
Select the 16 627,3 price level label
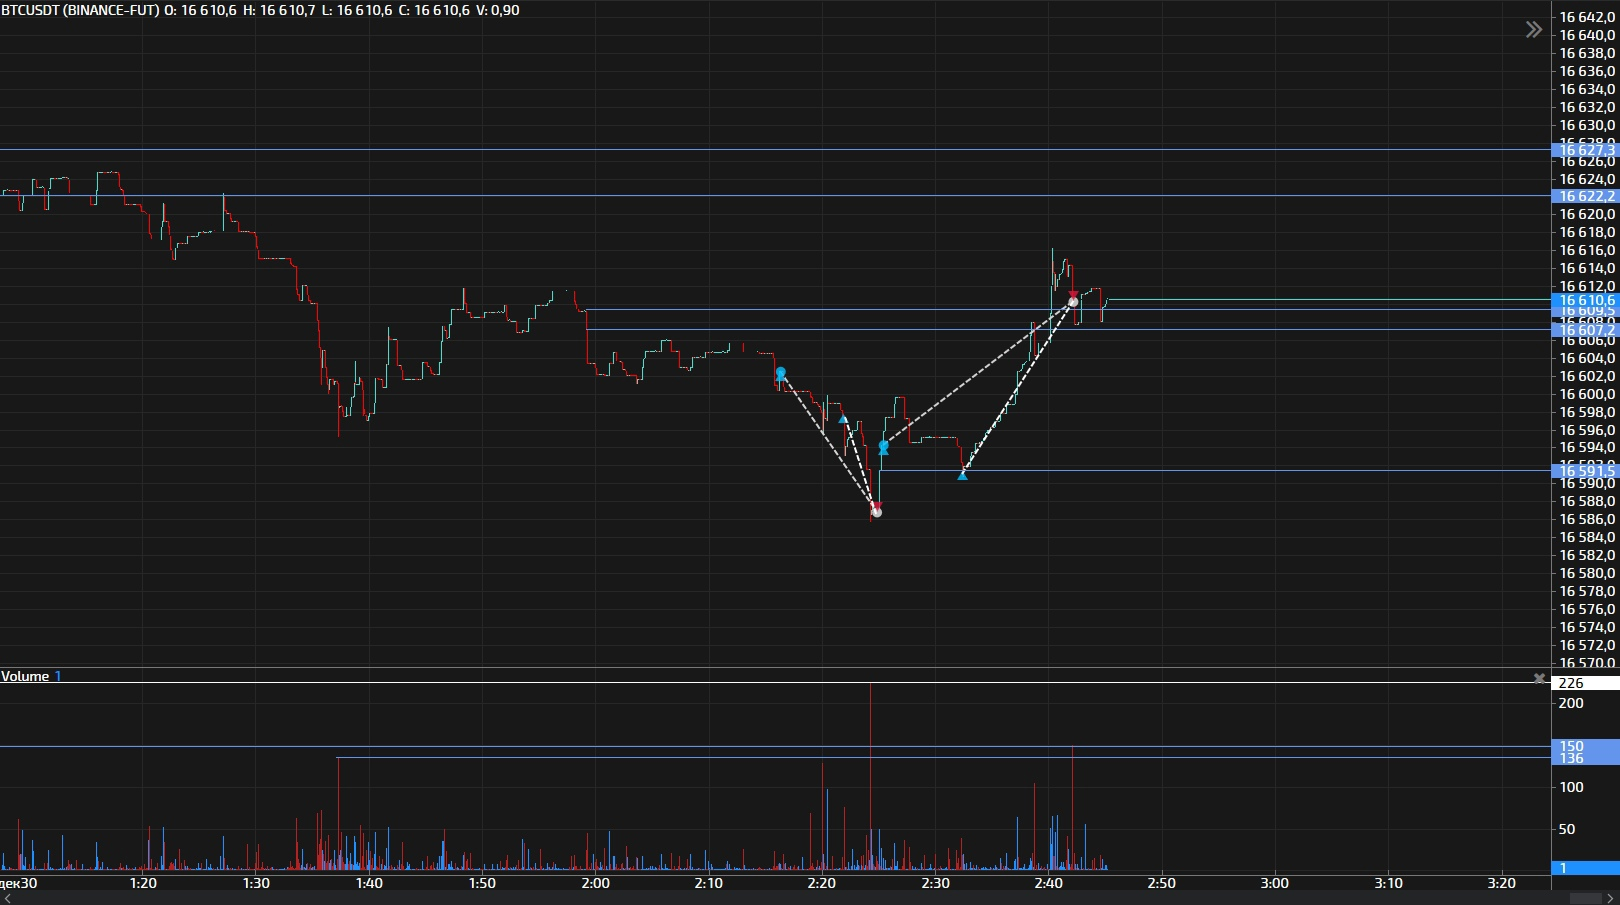tap(1585, 150)
